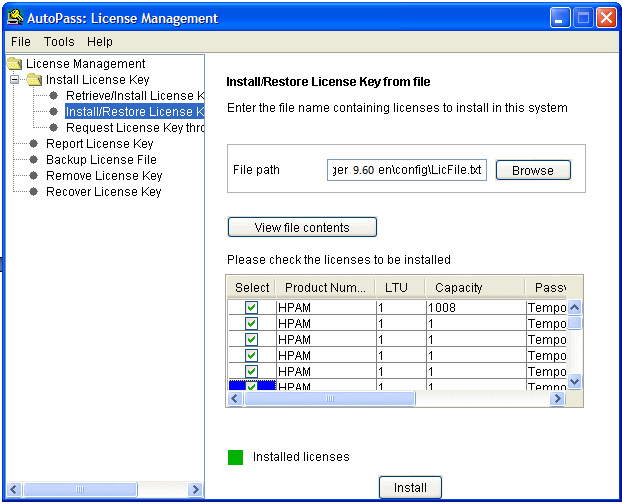Toggle checkbox in third HPAM license row
The width and height of the screenshot is (622, 504).
click(251, 339)
